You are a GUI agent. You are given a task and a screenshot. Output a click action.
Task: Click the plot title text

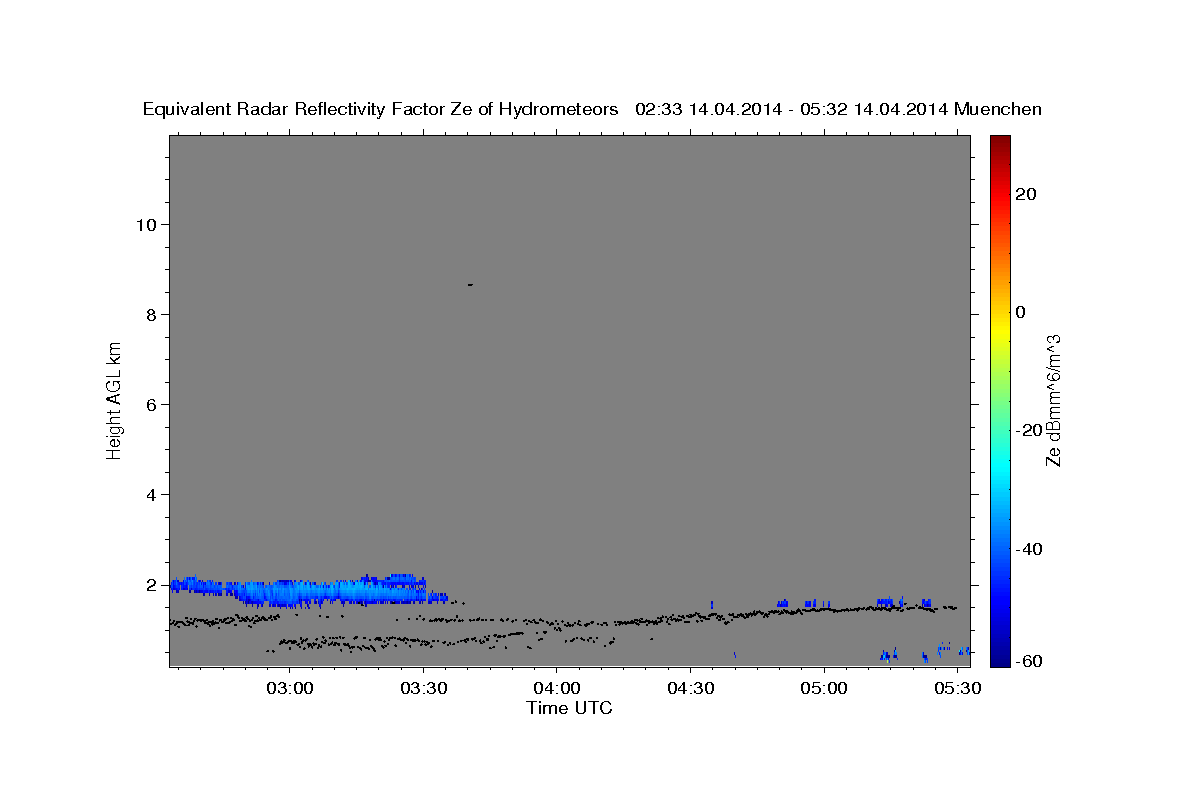[x=592, y=109]
